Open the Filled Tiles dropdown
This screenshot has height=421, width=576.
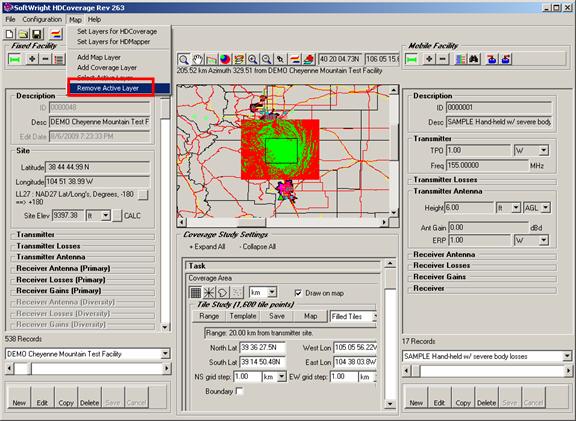coord(374,316)
